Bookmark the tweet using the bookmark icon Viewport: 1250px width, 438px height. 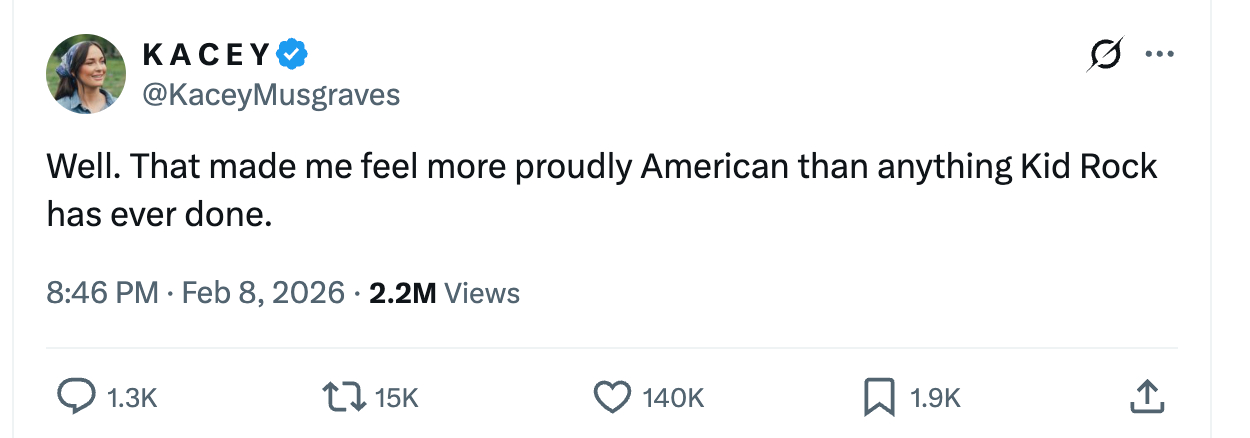pyautogui.click(x=879, y=397)
